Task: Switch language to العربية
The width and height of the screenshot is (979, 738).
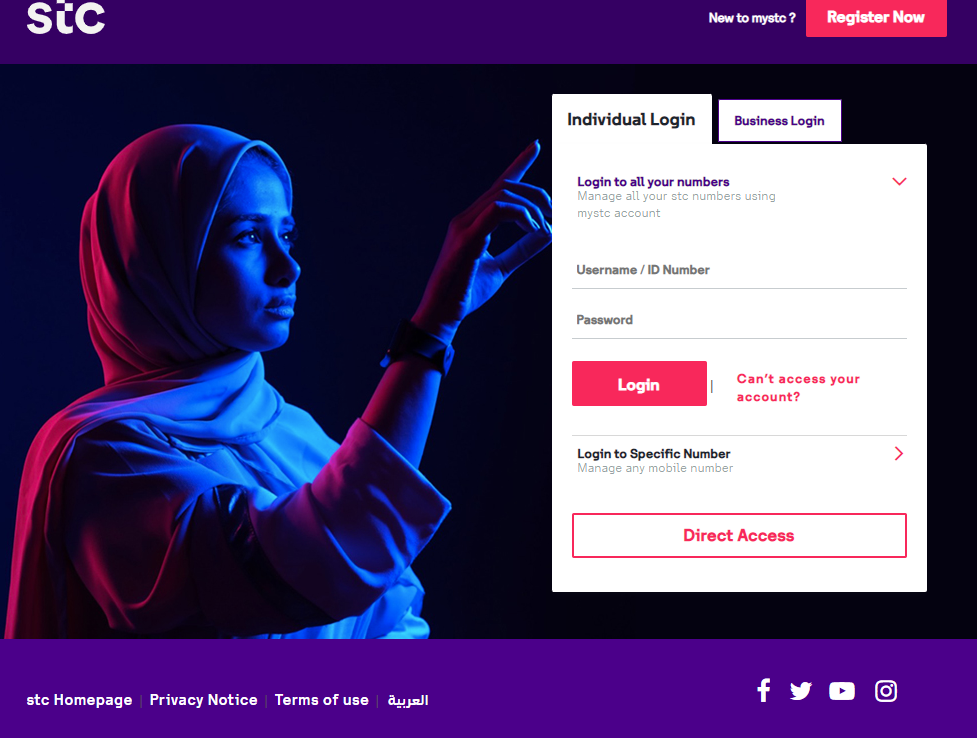Action: [408, 701]
